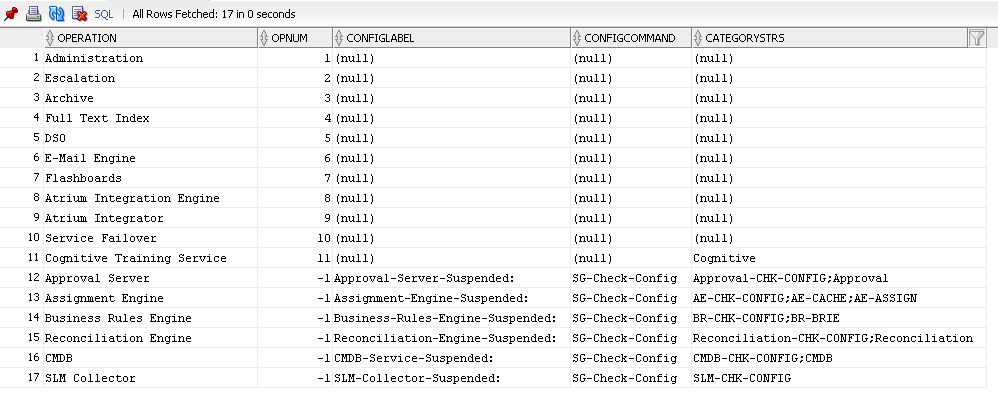The image size is (998, 397).
Task: Click the print results icon
Action: [34, 13]
